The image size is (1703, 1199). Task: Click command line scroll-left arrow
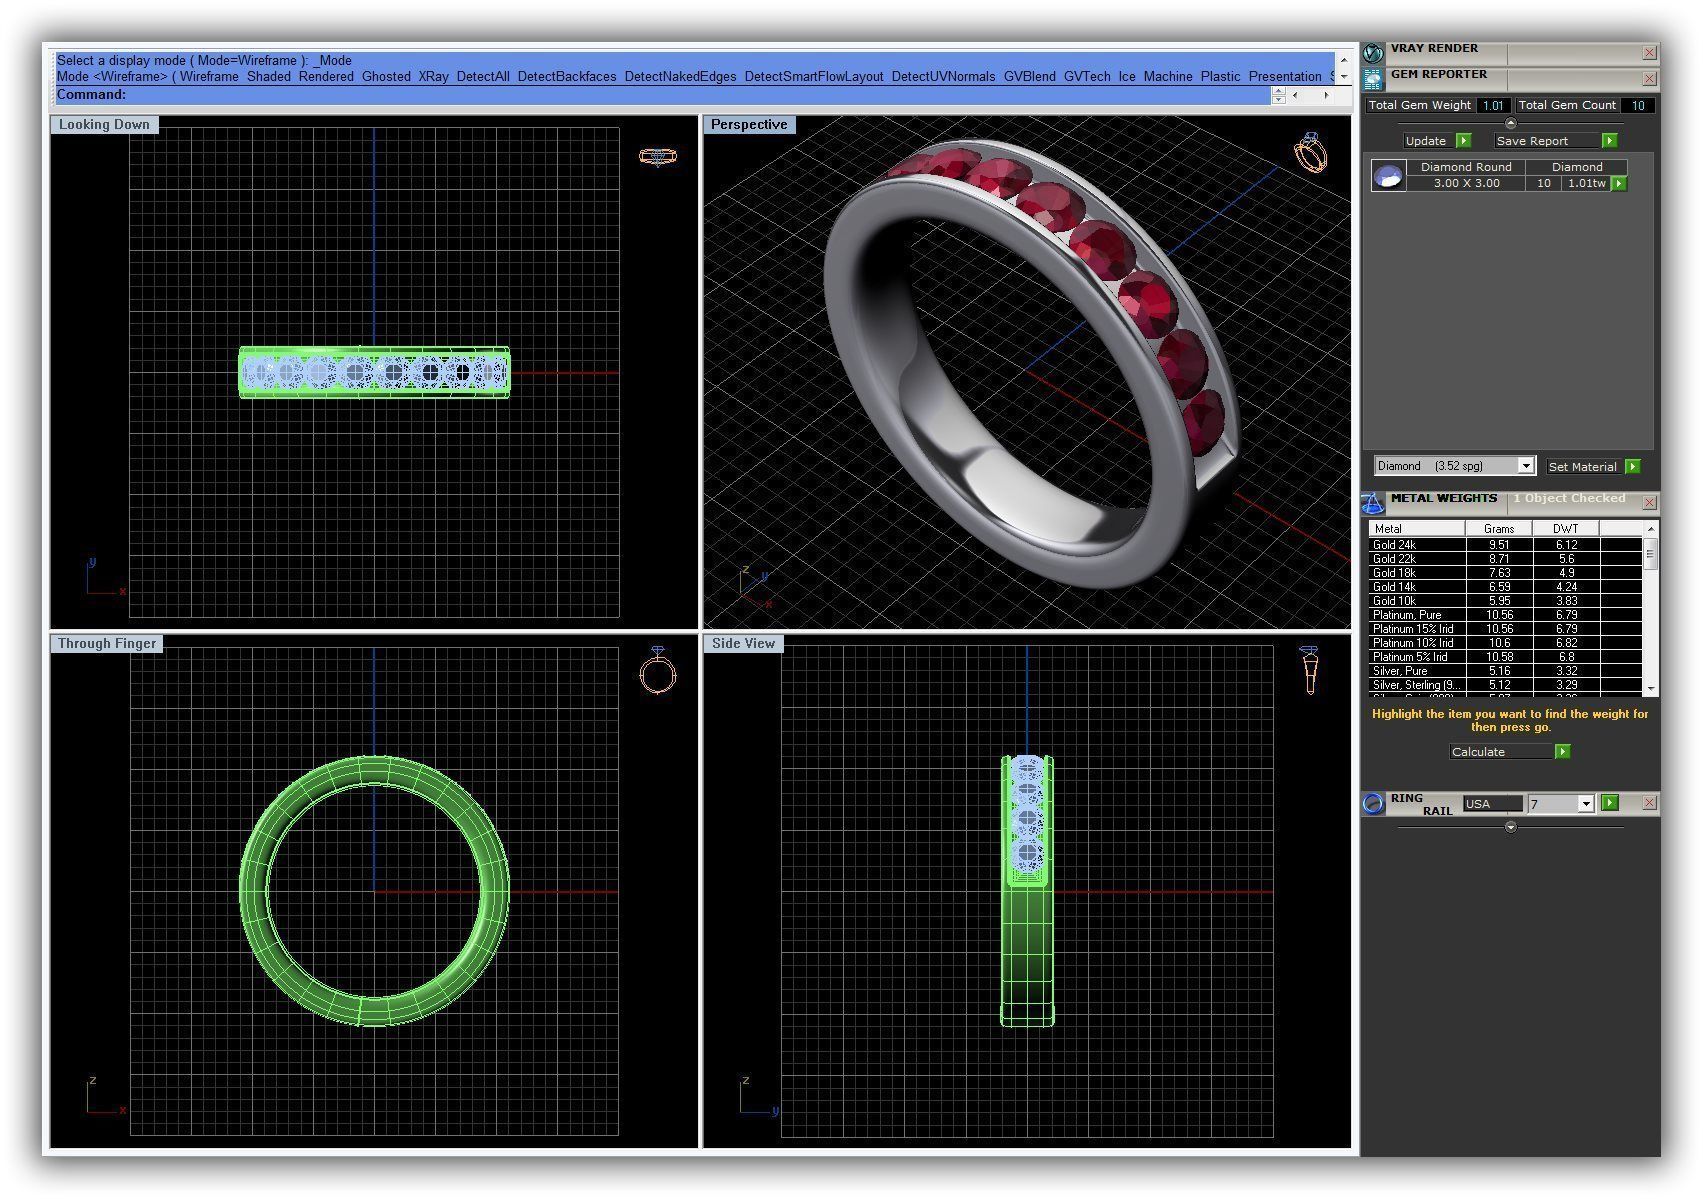click(1296, 96)
